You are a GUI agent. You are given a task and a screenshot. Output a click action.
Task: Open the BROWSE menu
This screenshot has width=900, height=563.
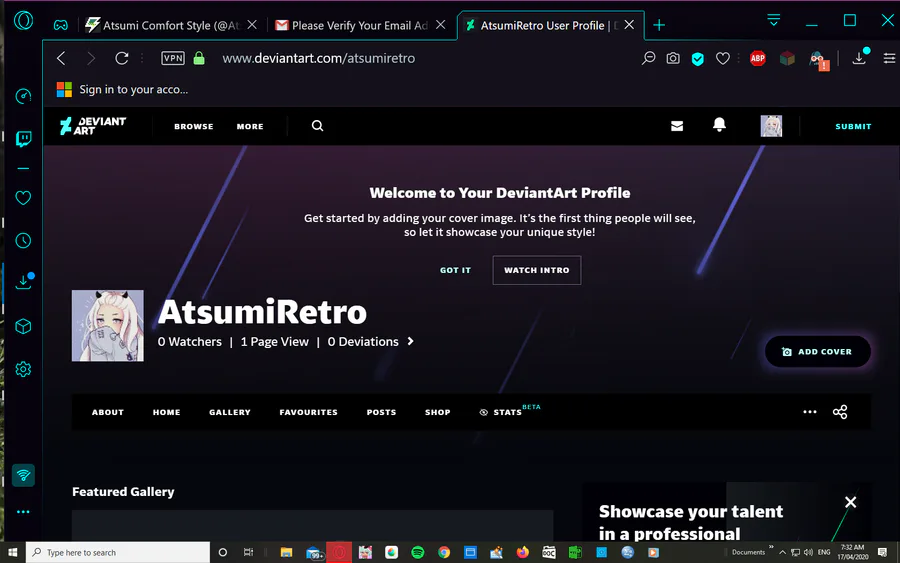pyautogui.click(x=194, y=126)
